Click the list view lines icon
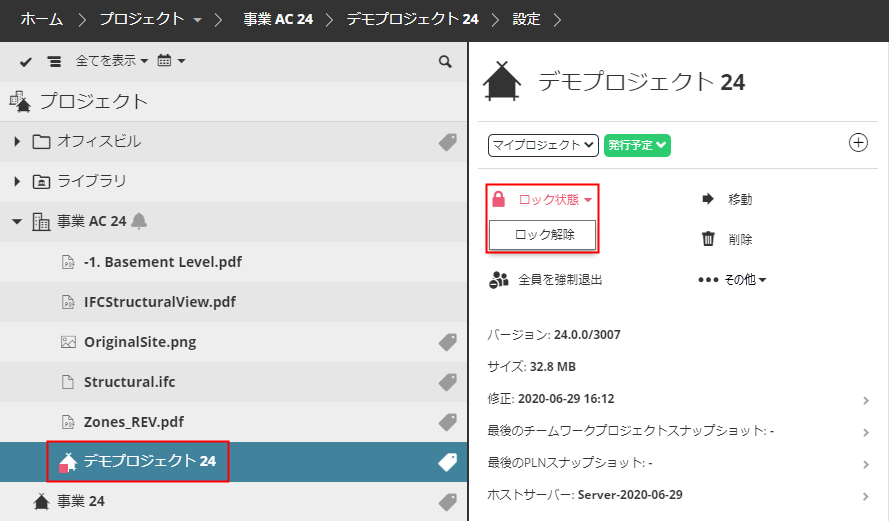The height and width of the screenshot is (521, 889). (54, 62)
